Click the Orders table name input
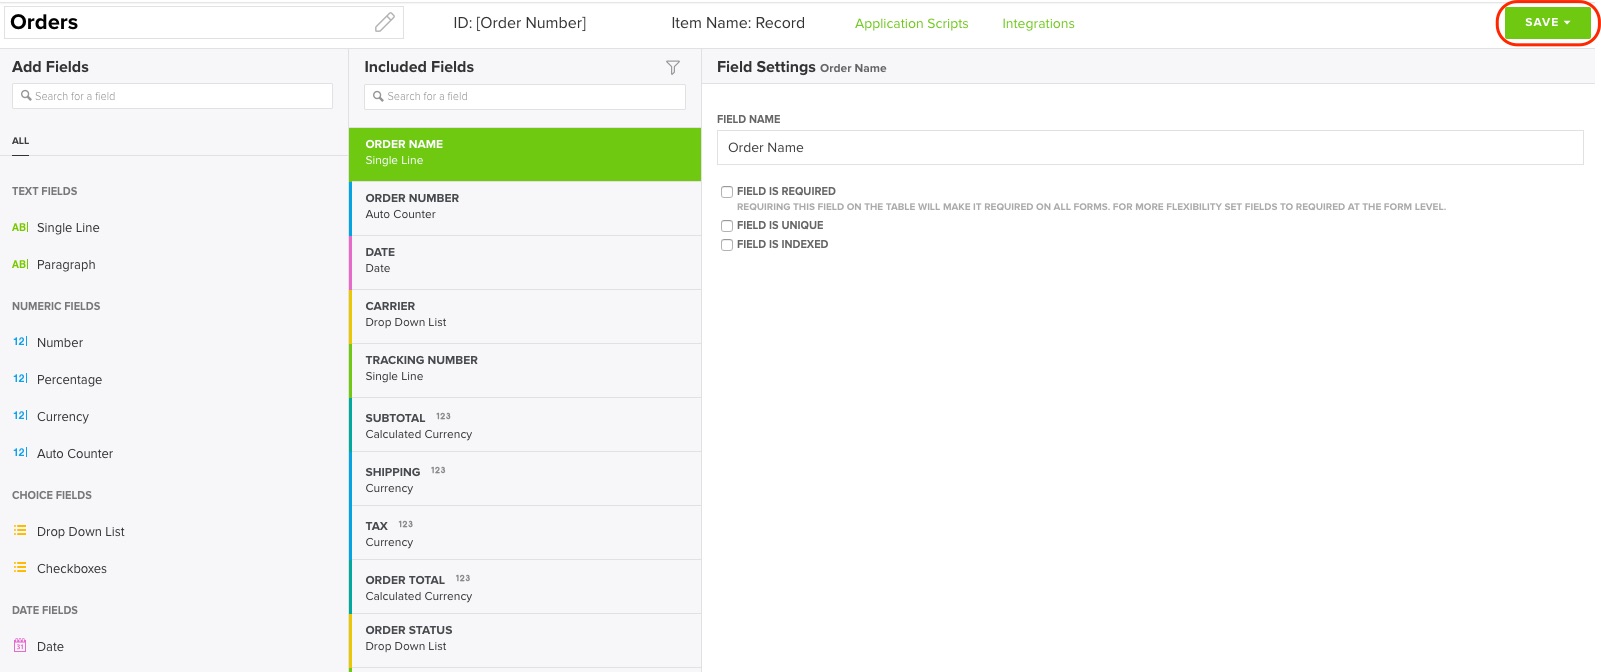Image resolution: width=1601 pixels, height=672 pixels. (203, 22)
